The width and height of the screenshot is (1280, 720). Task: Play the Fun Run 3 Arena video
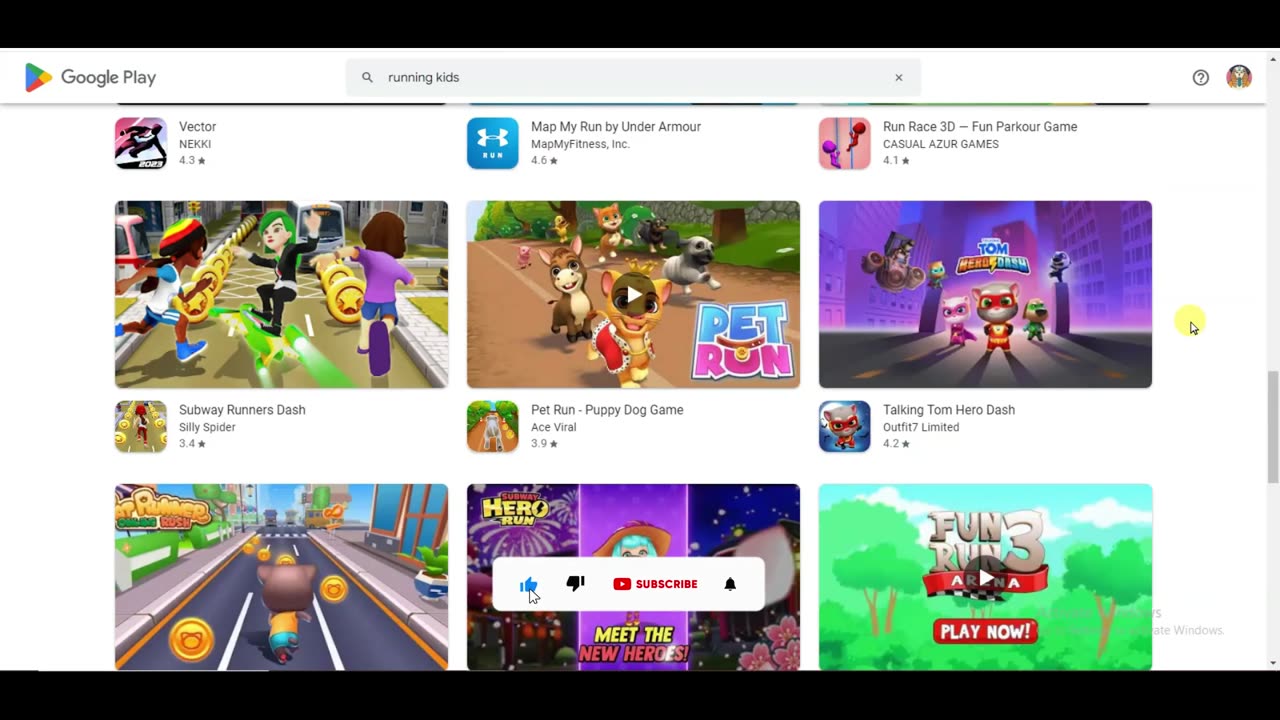[x=985, y=578]
